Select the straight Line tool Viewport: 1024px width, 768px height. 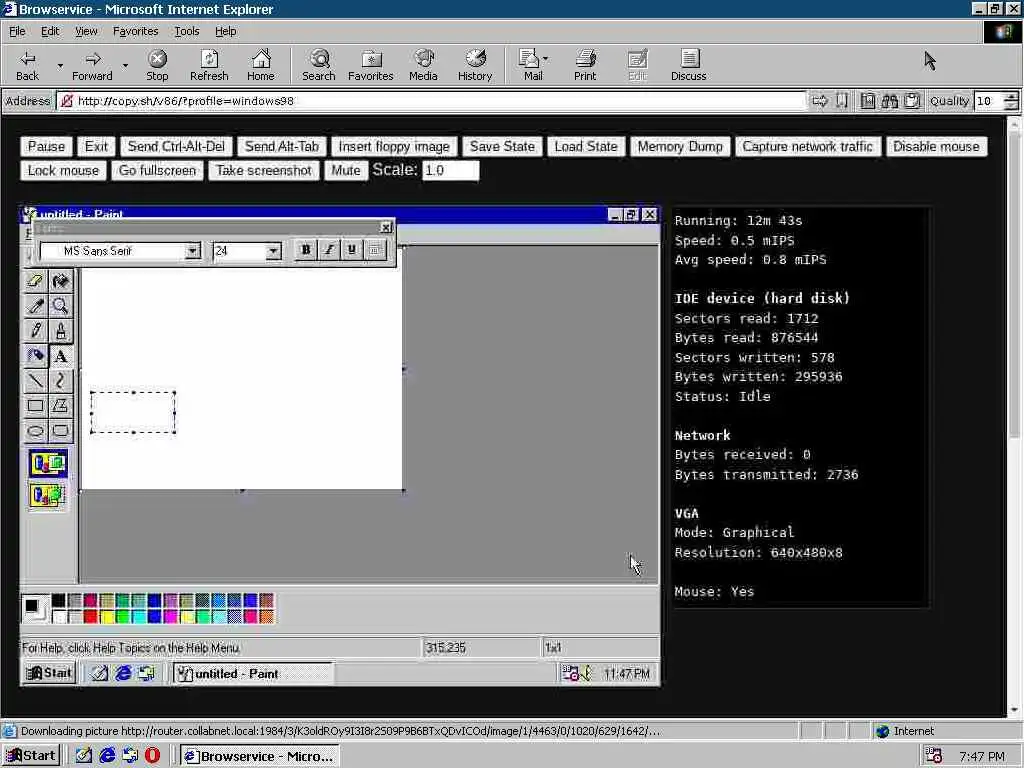point(36,381)
